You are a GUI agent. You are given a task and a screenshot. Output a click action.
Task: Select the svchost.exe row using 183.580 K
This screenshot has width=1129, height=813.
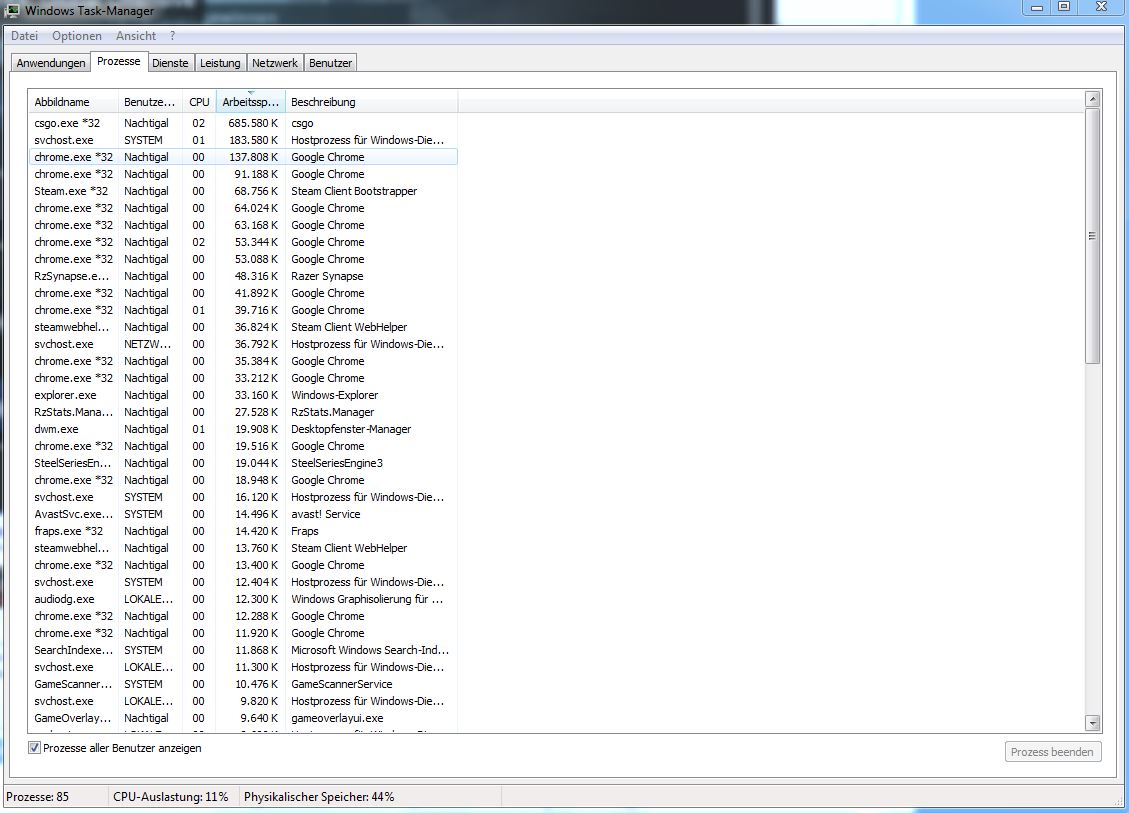tap(243, 140)
